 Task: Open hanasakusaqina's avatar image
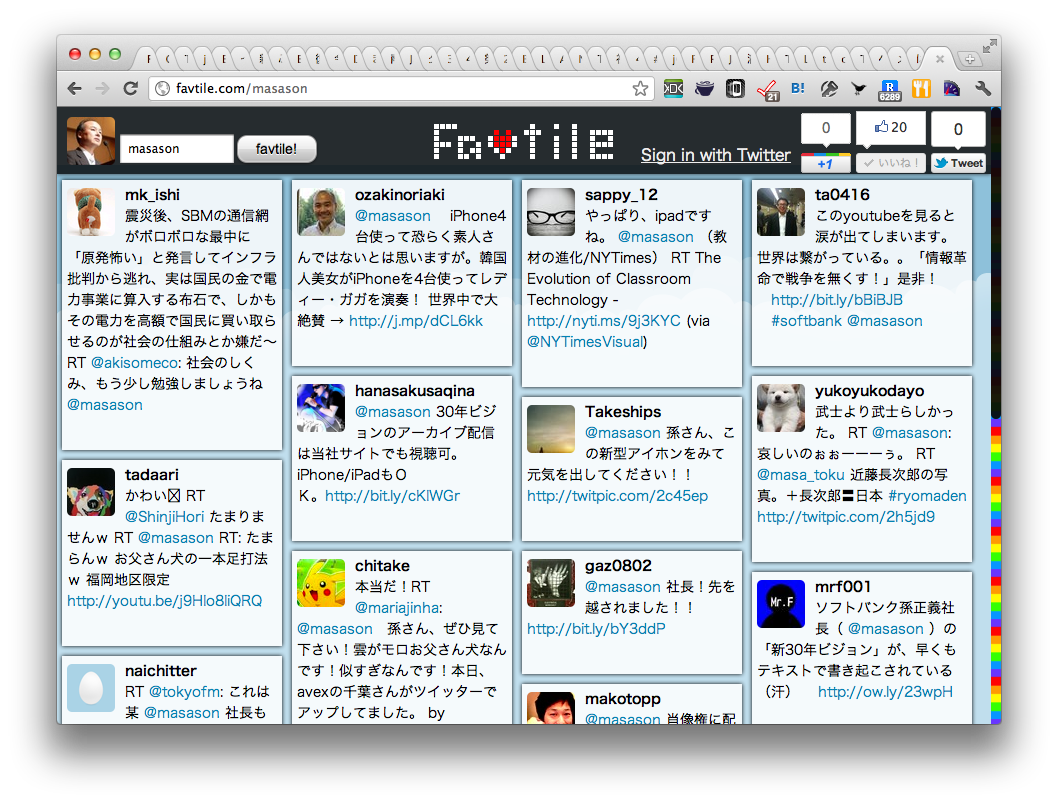tap(321, 408)
